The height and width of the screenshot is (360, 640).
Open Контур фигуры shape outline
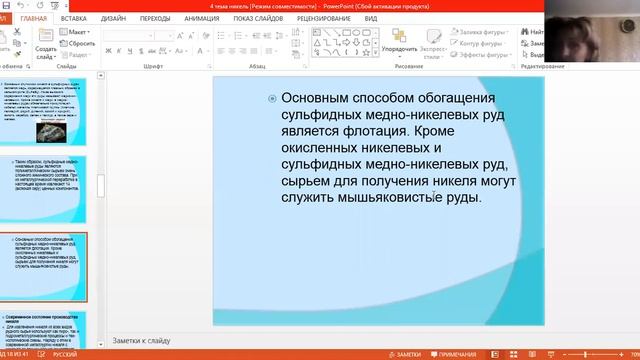(477, 43)
